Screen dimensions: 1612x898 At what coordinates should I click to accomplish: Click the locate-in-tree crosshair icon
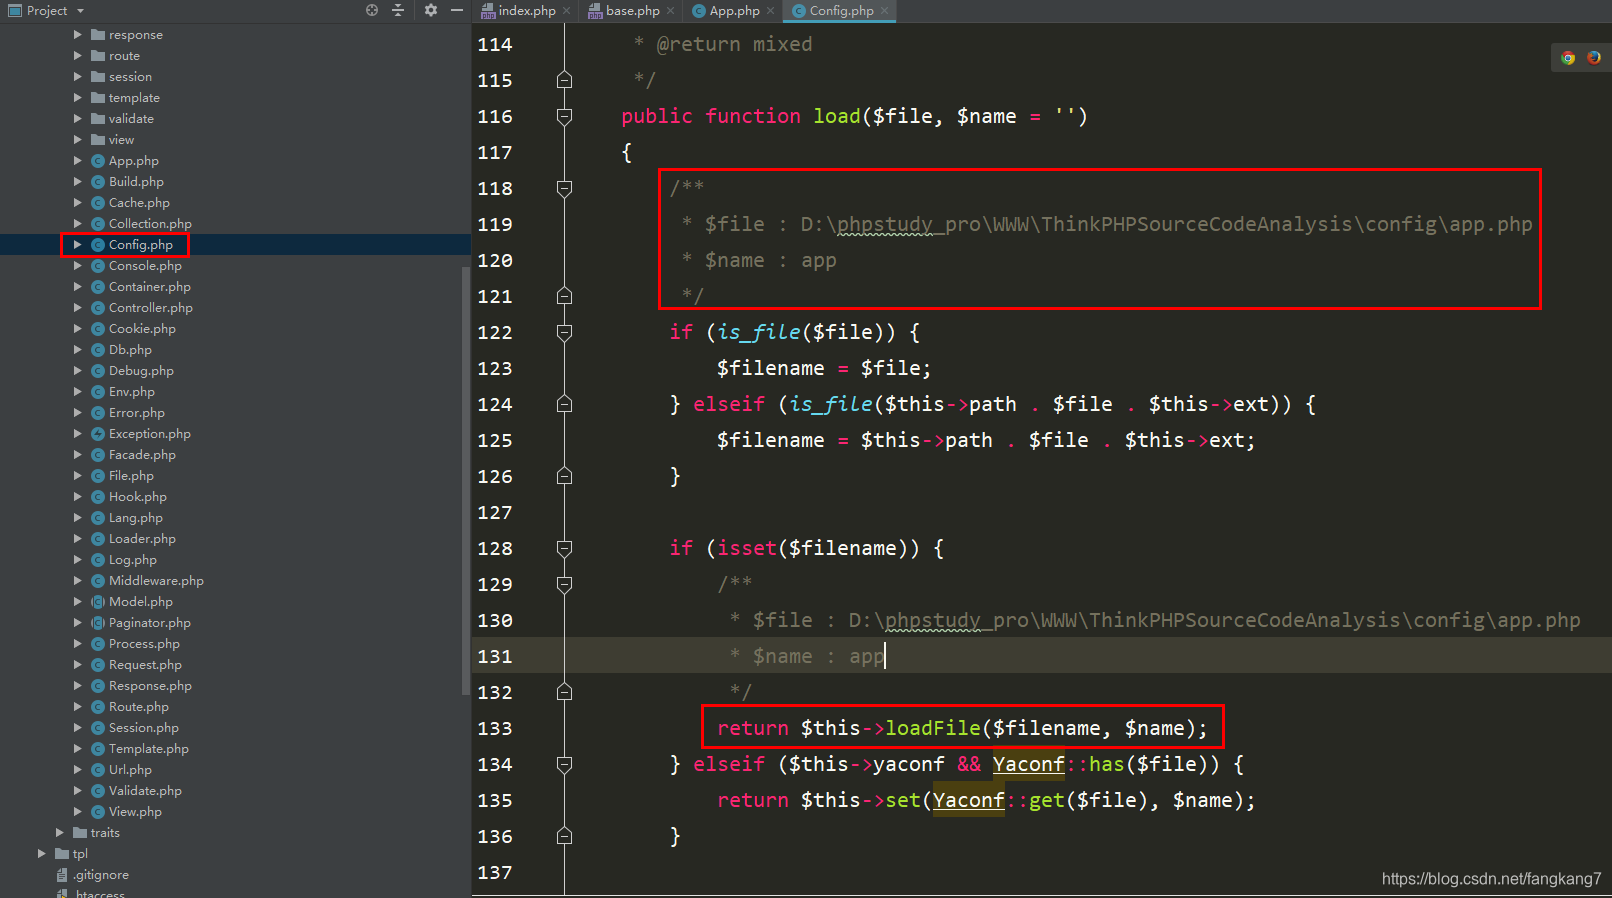click(x=372, y=10)
